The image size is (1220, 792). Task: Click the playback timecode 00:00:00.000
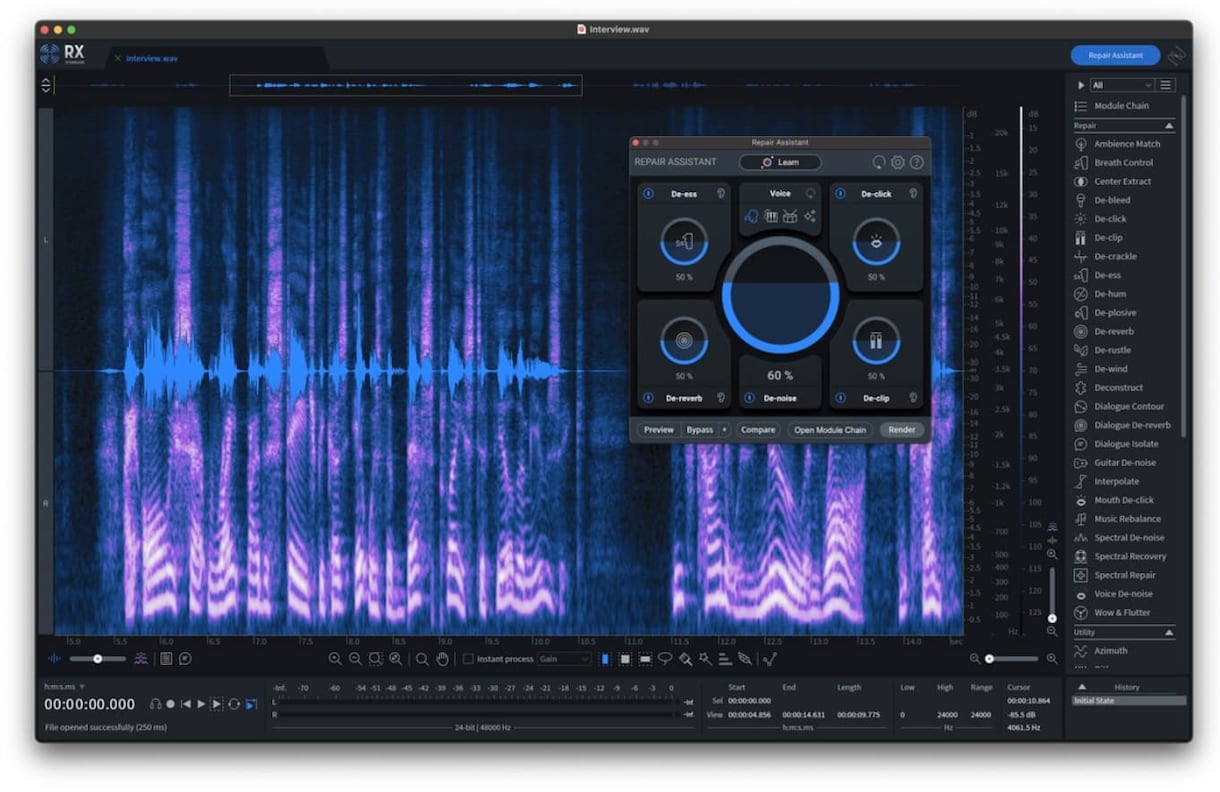[x=90, y=704]
